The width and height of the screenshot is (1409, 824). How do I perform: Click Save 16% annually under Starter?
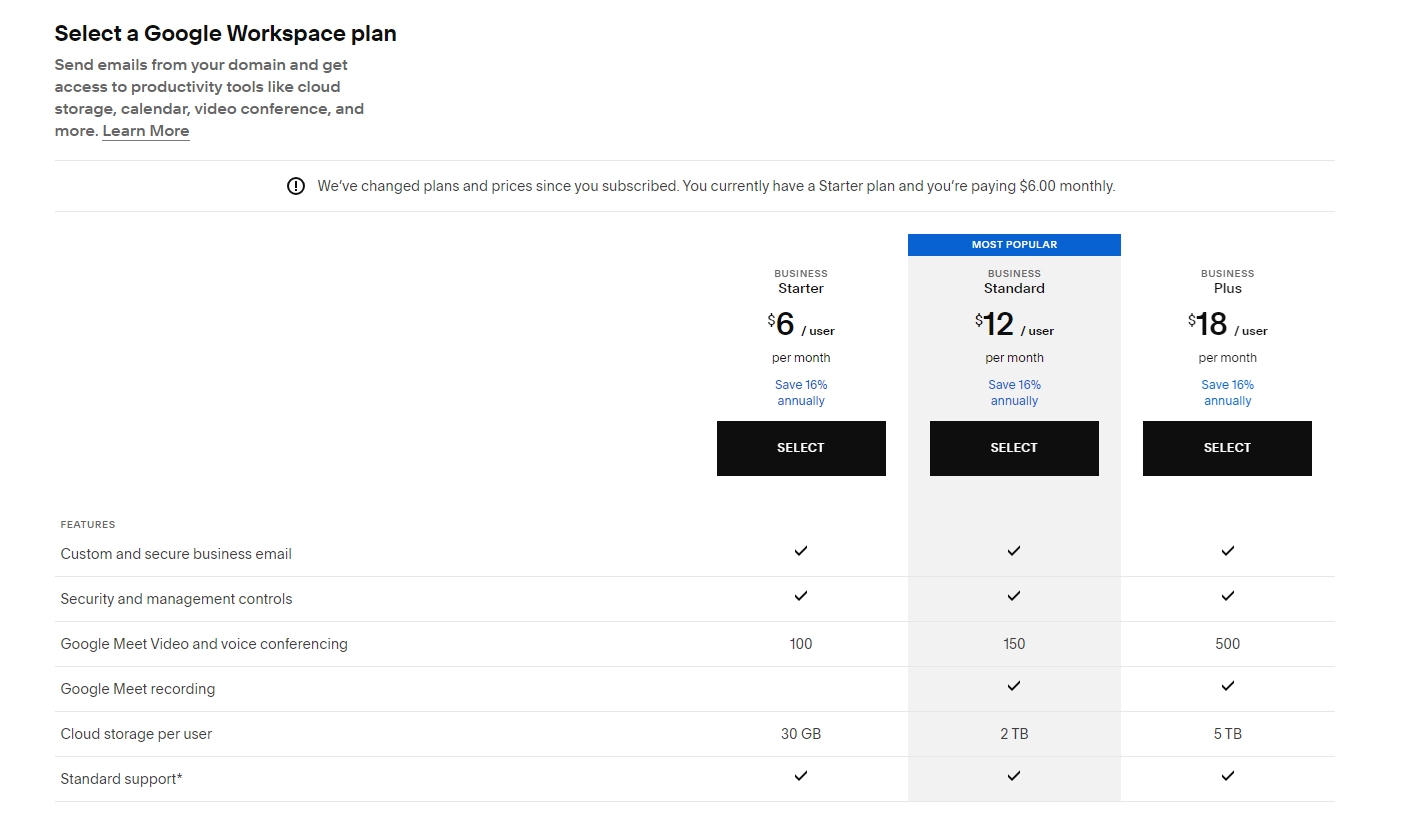pos(801,393)
